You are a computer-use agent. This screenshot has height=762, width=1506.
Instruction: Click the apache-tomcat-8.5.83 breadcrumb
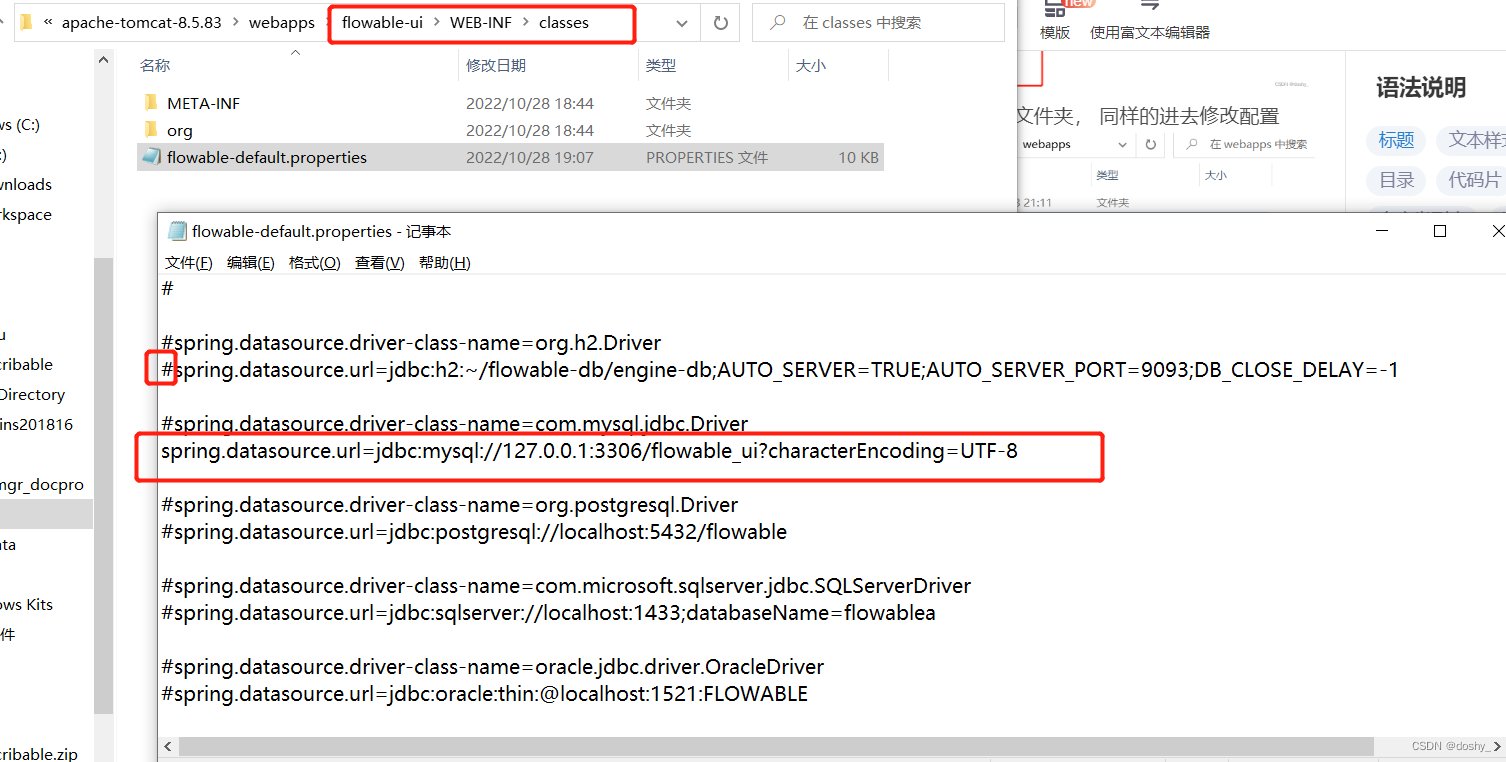pos(142,22)
